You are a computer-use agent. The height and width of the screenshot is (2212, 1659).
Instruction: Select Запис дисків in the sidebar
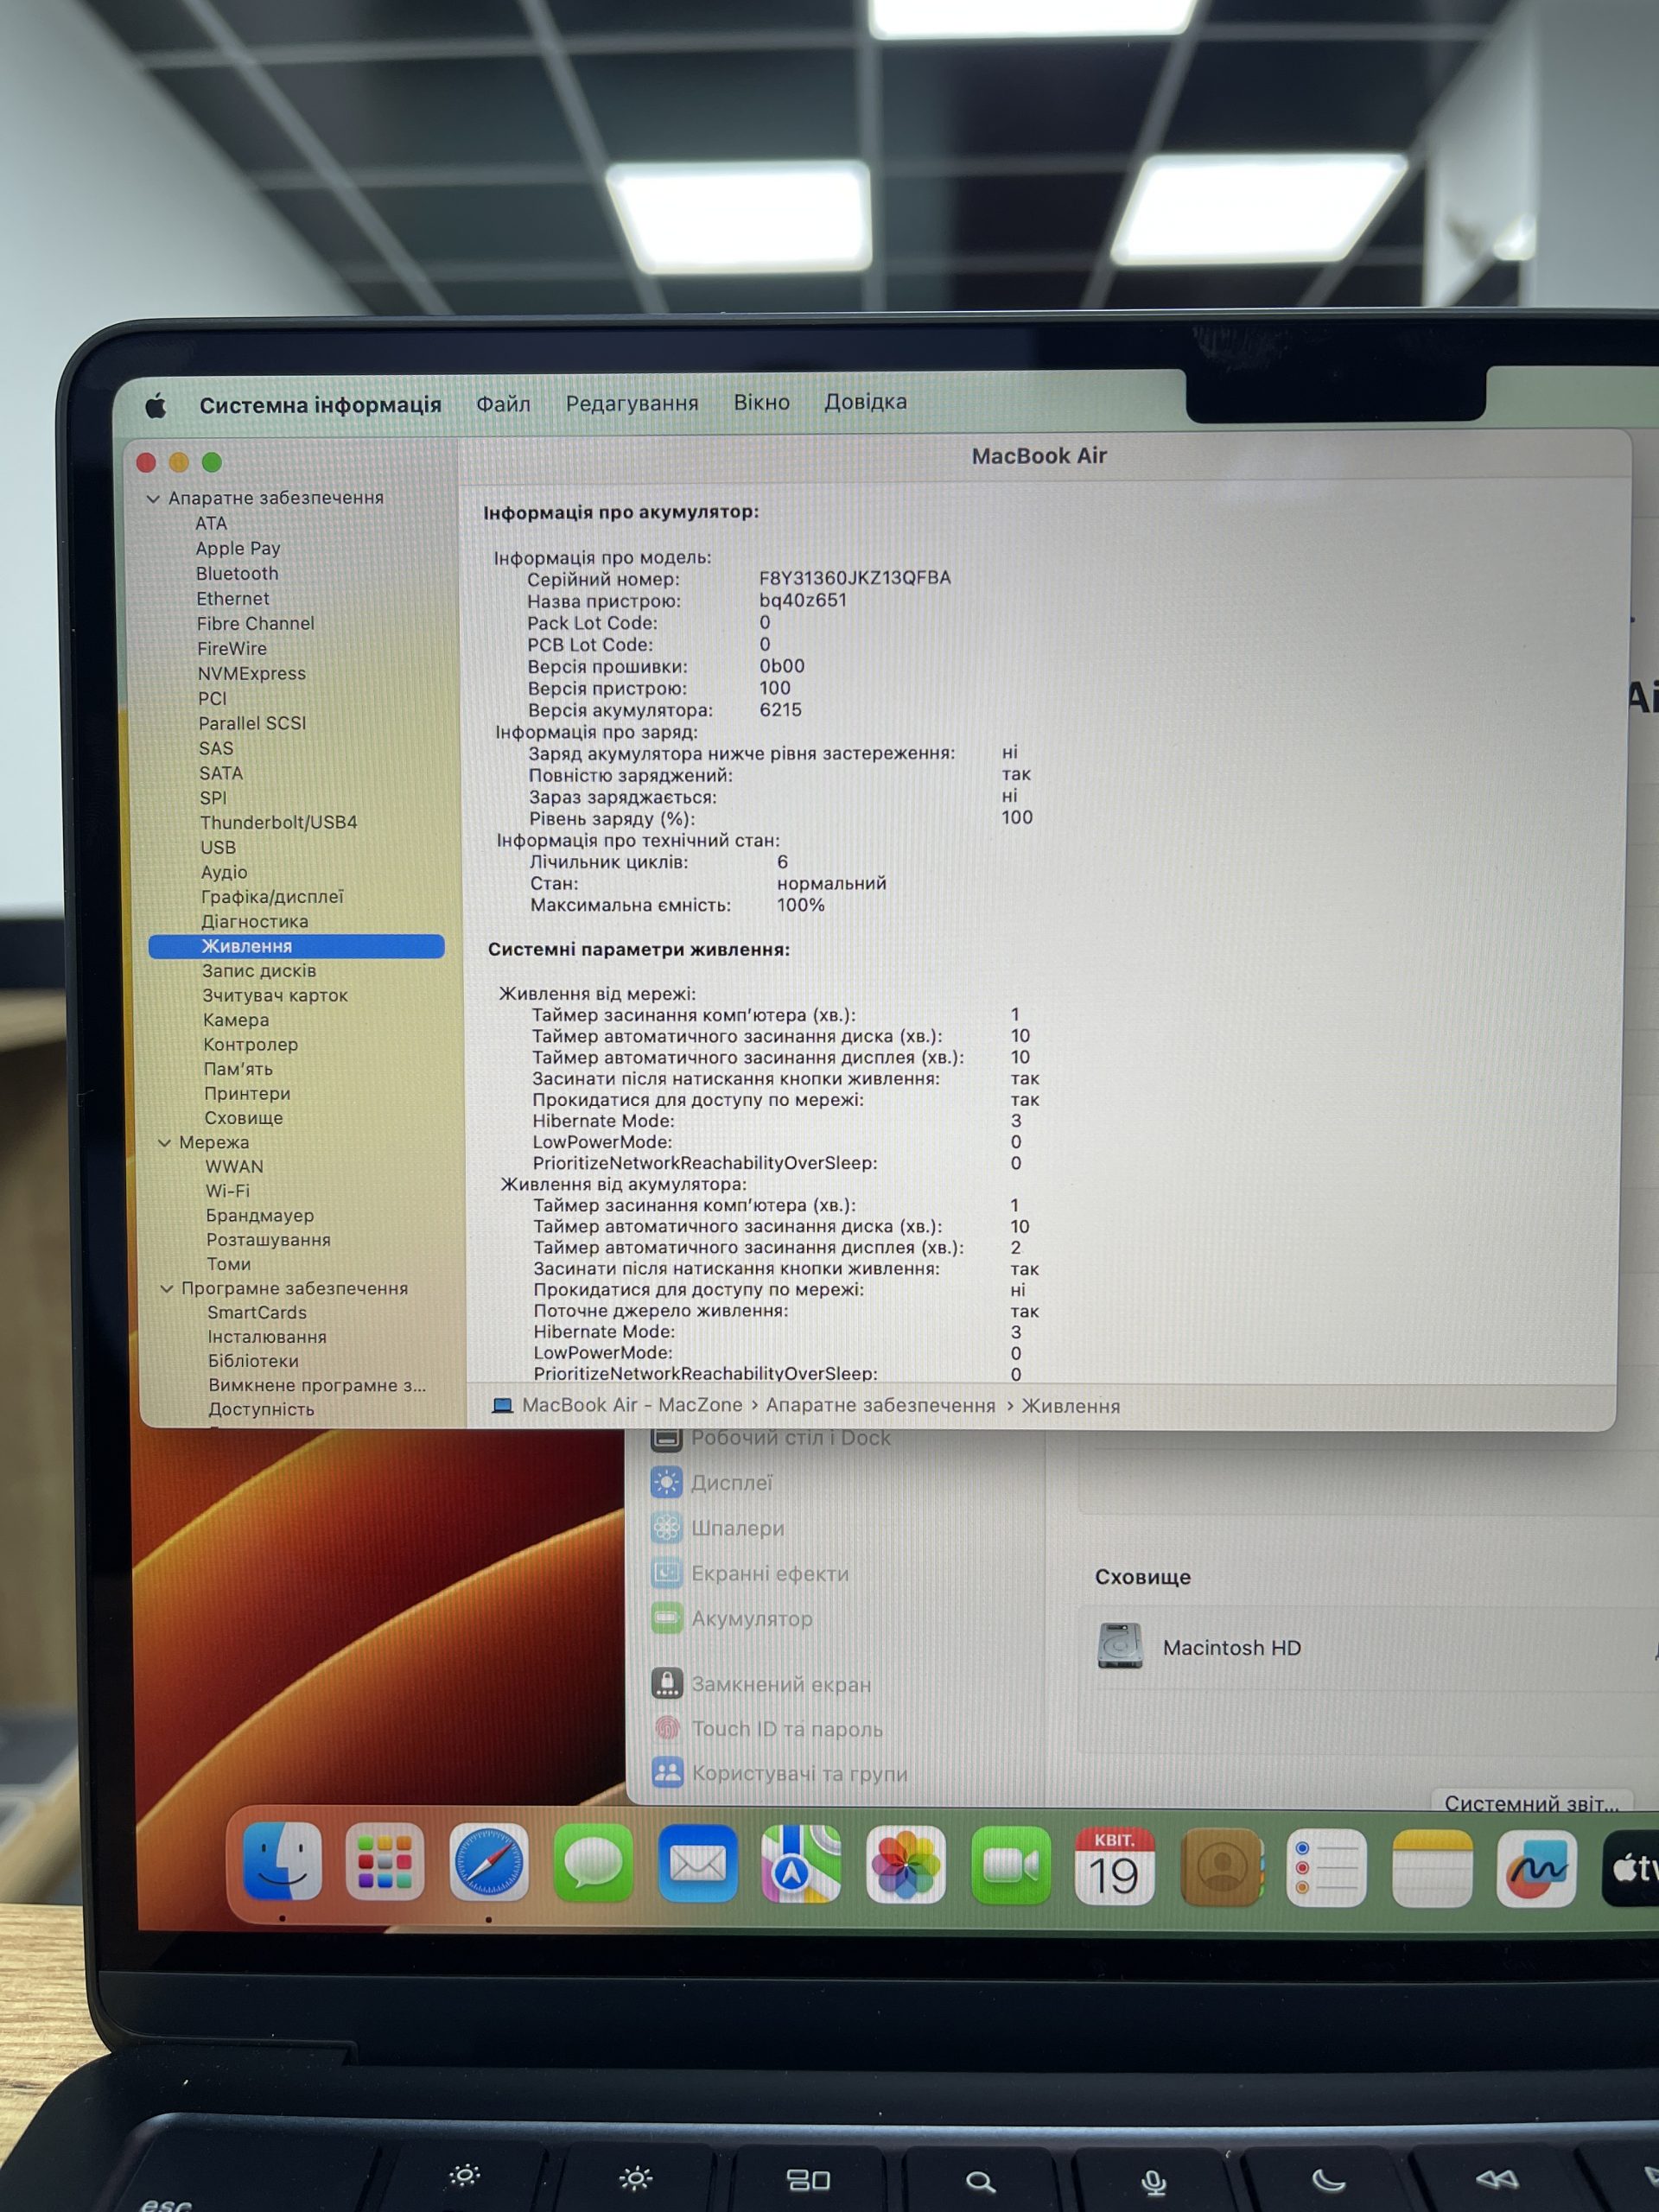[259, 970]
